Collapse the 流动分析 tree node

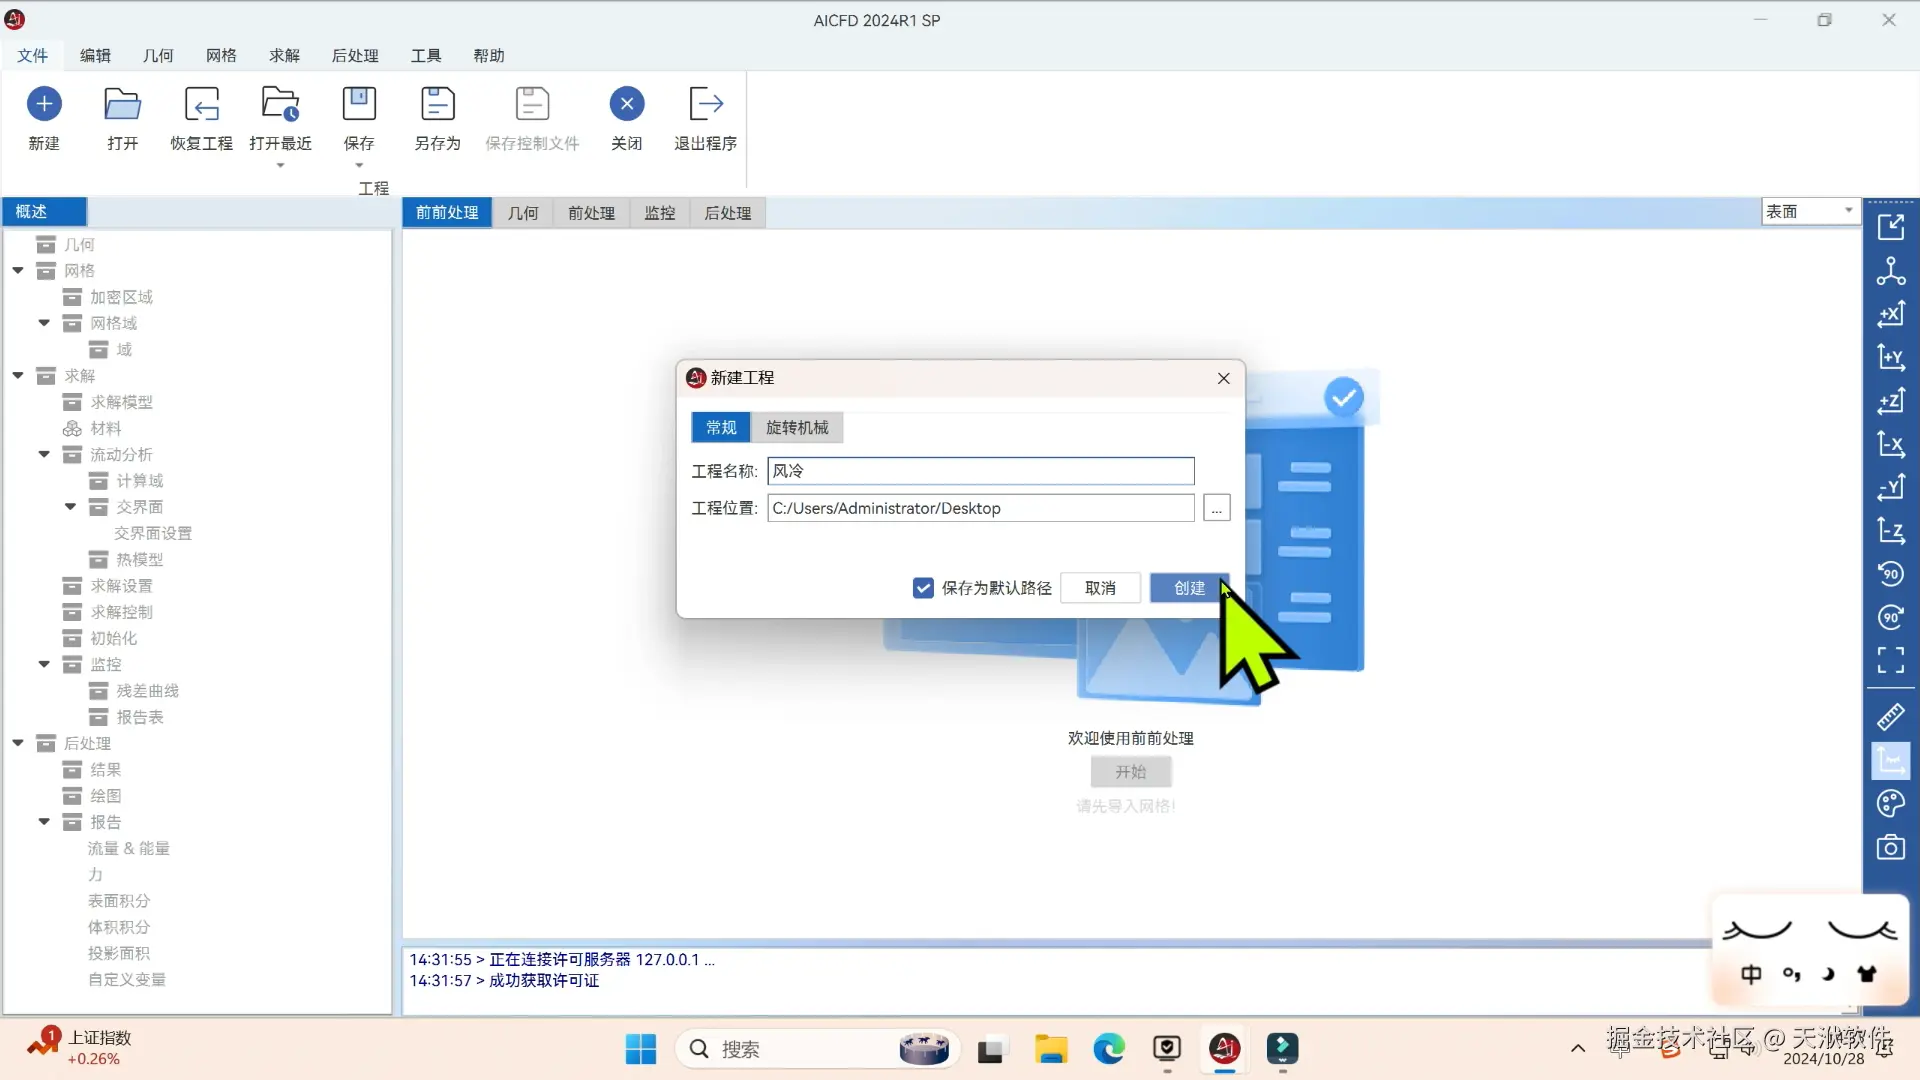click(x=44, y=455)
